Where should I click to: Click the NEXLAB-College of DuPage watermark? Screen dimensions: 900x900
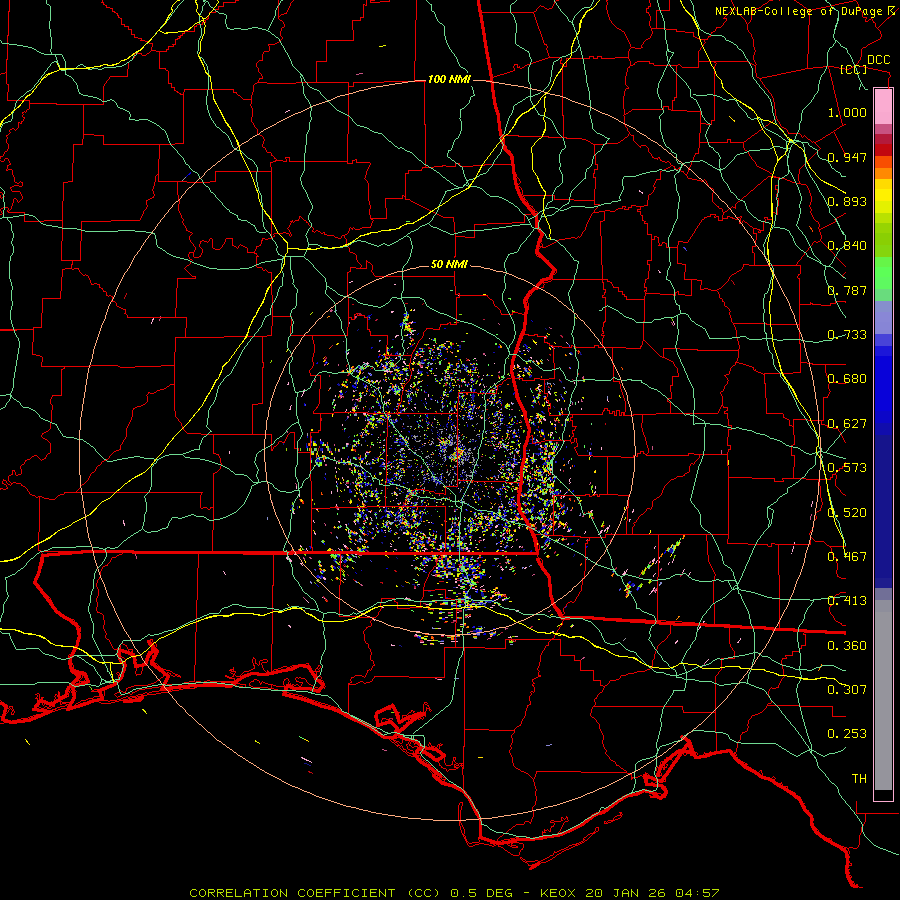click(x=806, y=11)
